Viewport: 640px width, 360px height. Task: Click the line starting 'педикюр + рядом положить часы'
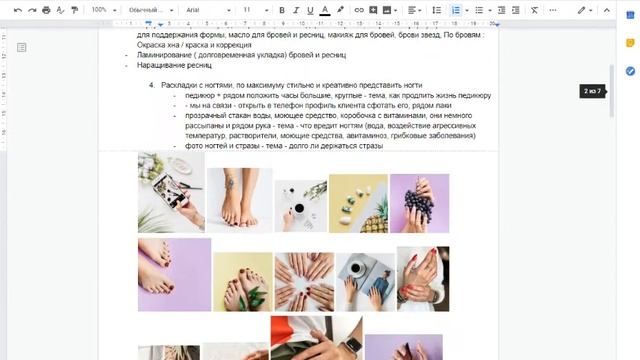(338, 95)
